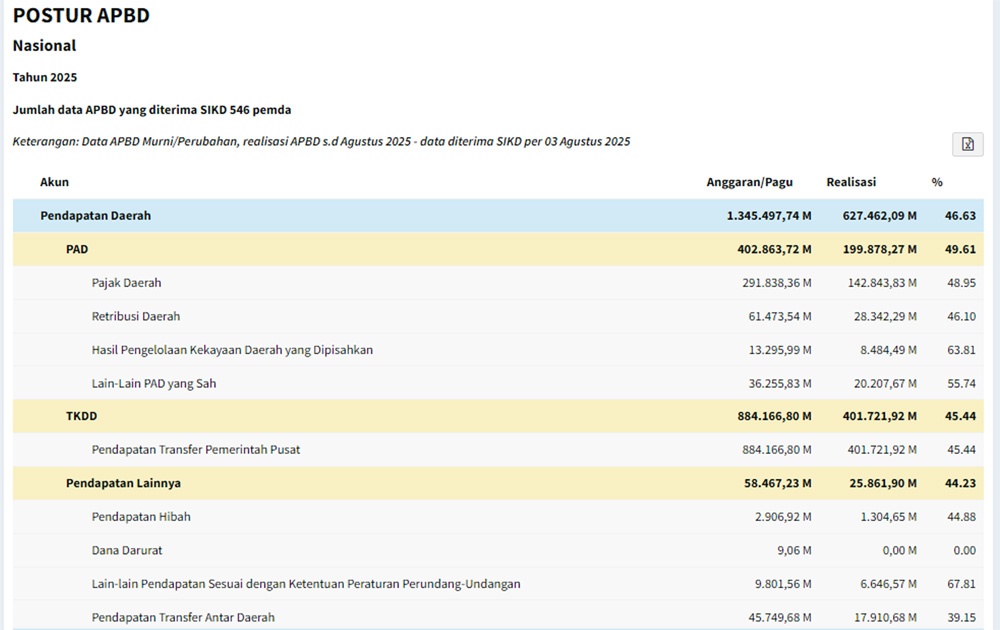Click the Akun column header
This screenshot has width=1000, height=630.
pos(54,182)
